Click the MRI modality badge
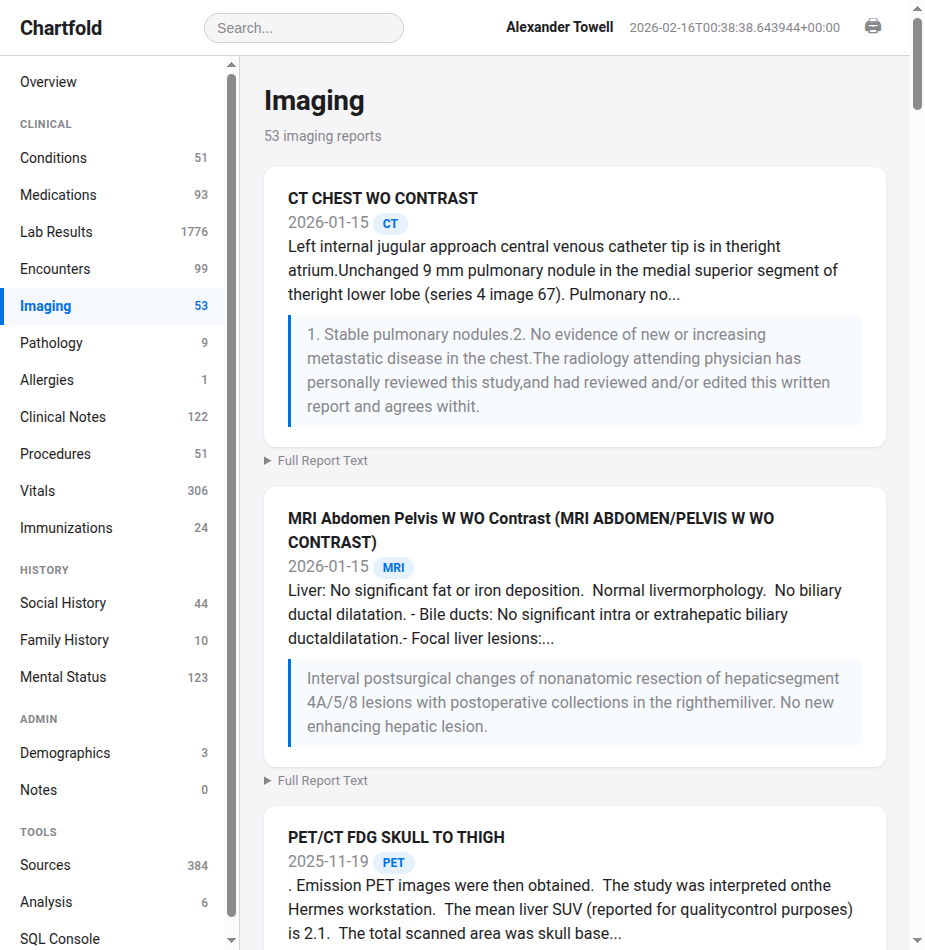Image resolution: width=925 pixels, height=950 pixels. coord(393,567)
